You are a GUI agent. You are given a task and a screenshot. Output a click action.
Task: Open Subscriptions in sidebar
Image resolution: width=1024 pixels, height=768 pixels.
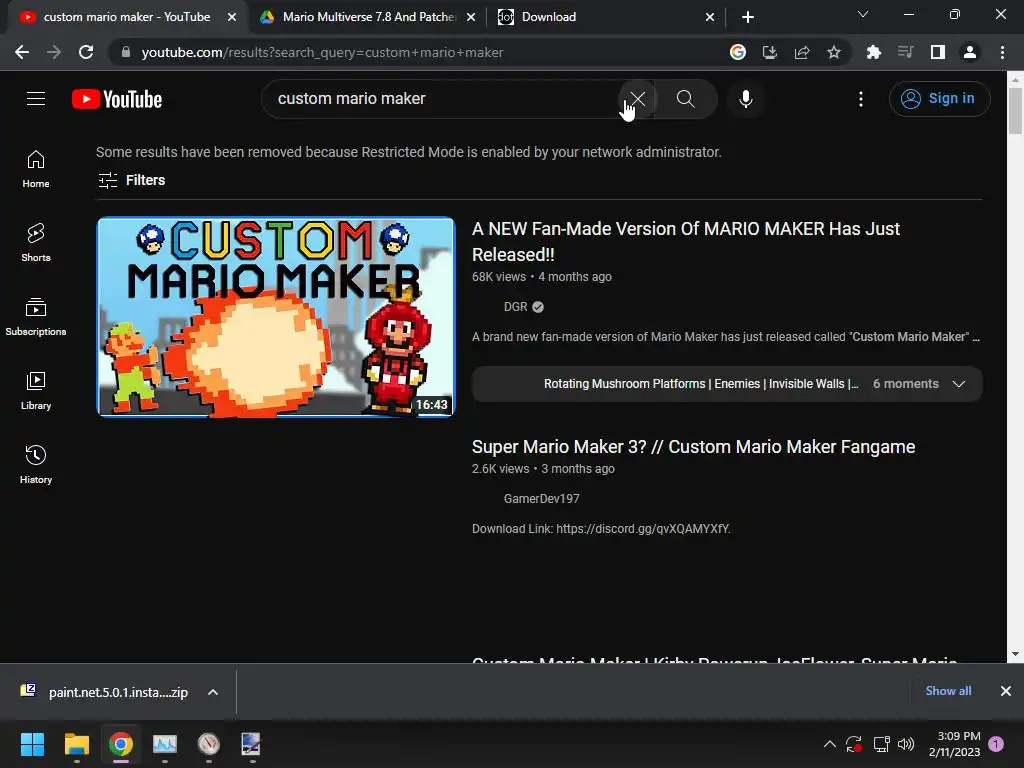[36, 317]
